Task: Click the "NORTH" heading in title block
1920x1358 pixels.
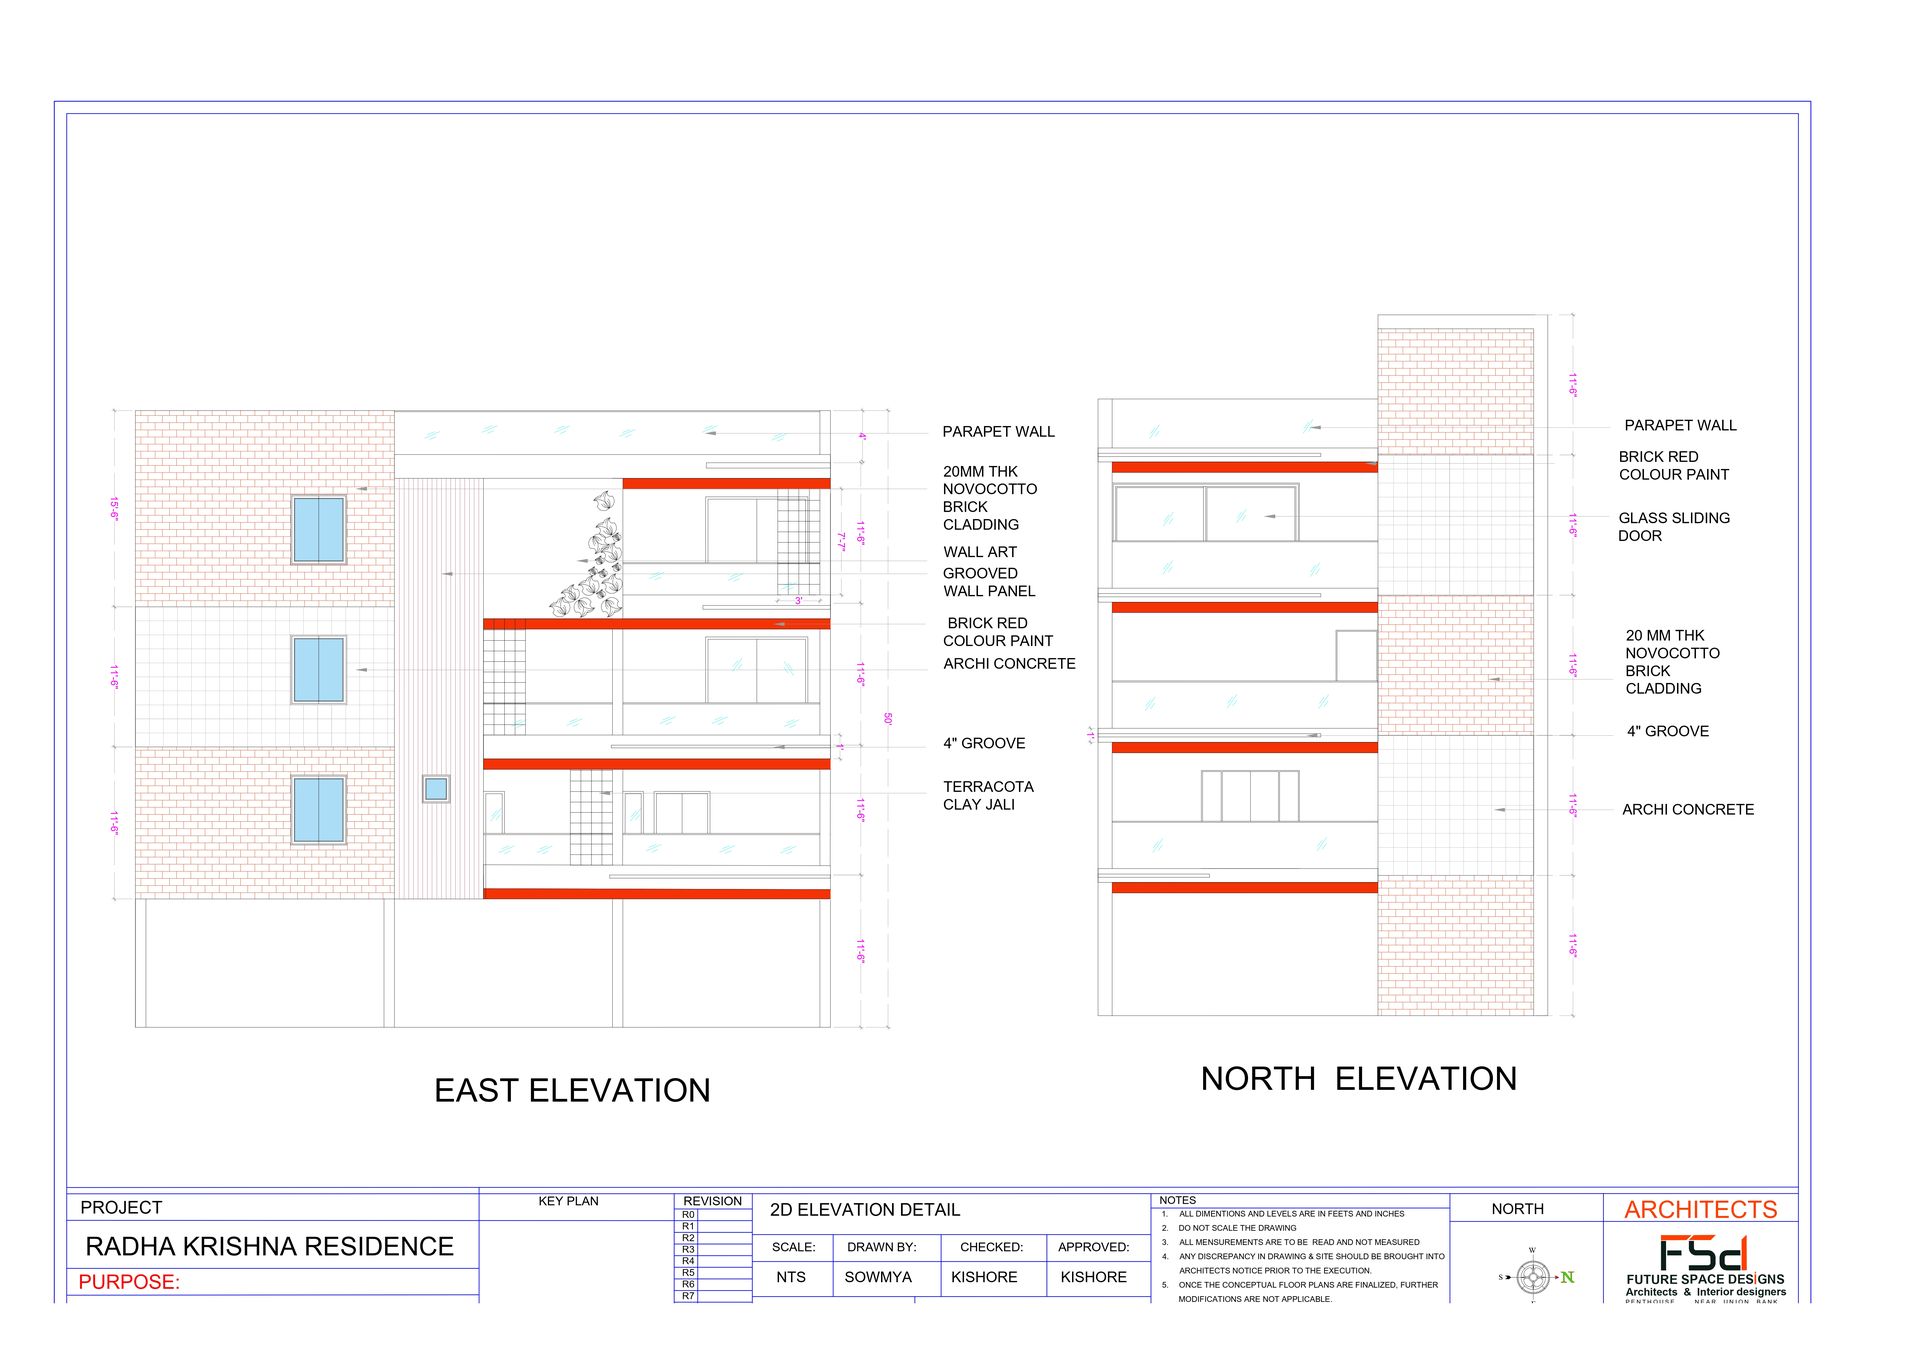Action: [1517, 1209]
